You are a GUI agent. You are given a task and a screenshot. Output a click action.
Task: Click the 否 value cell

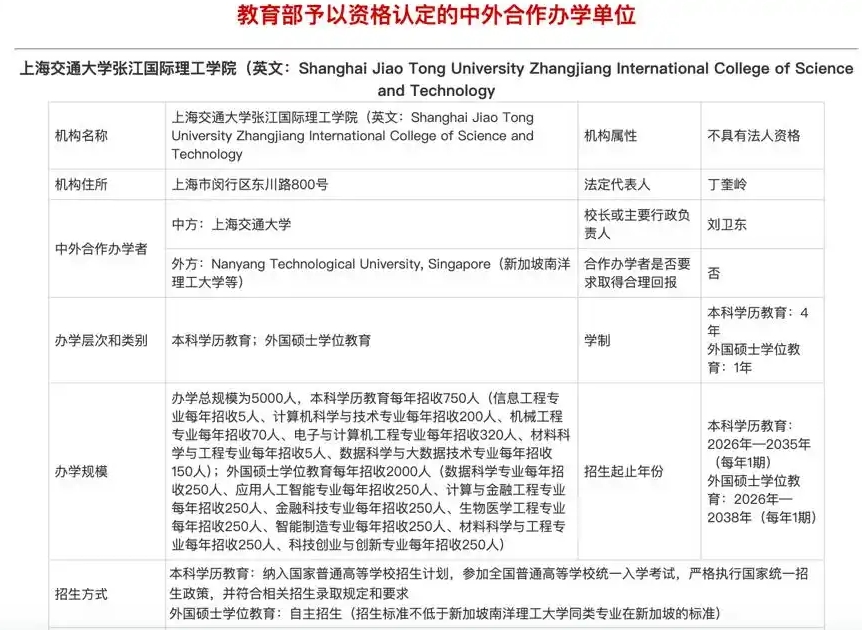pos(714,273)
